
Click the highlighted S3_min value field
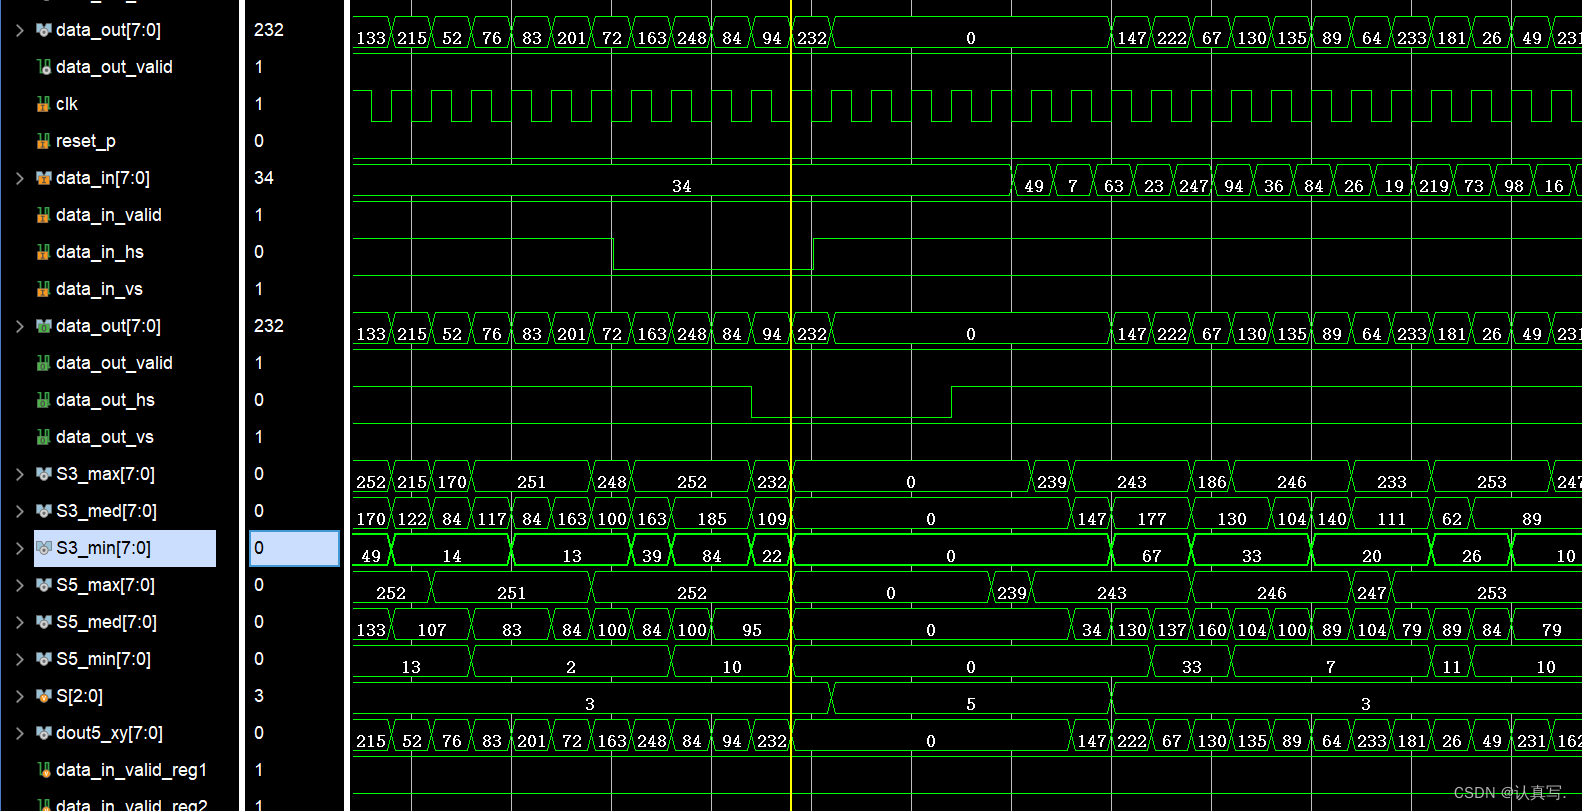point(294,548)
